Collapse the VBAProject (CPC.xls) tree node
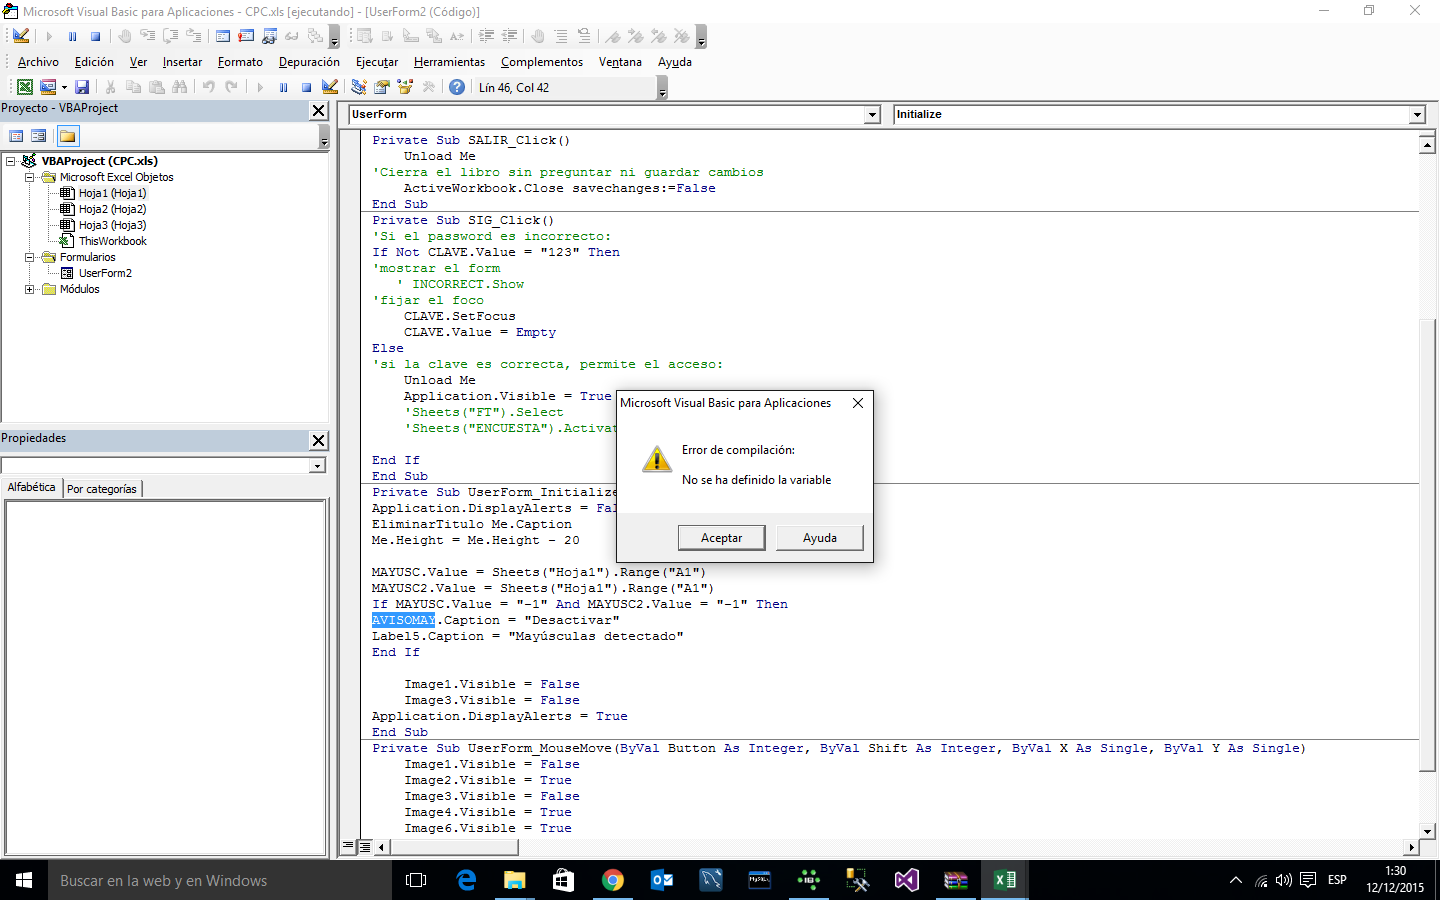The image size is (1440, 900). coord(11,161)
